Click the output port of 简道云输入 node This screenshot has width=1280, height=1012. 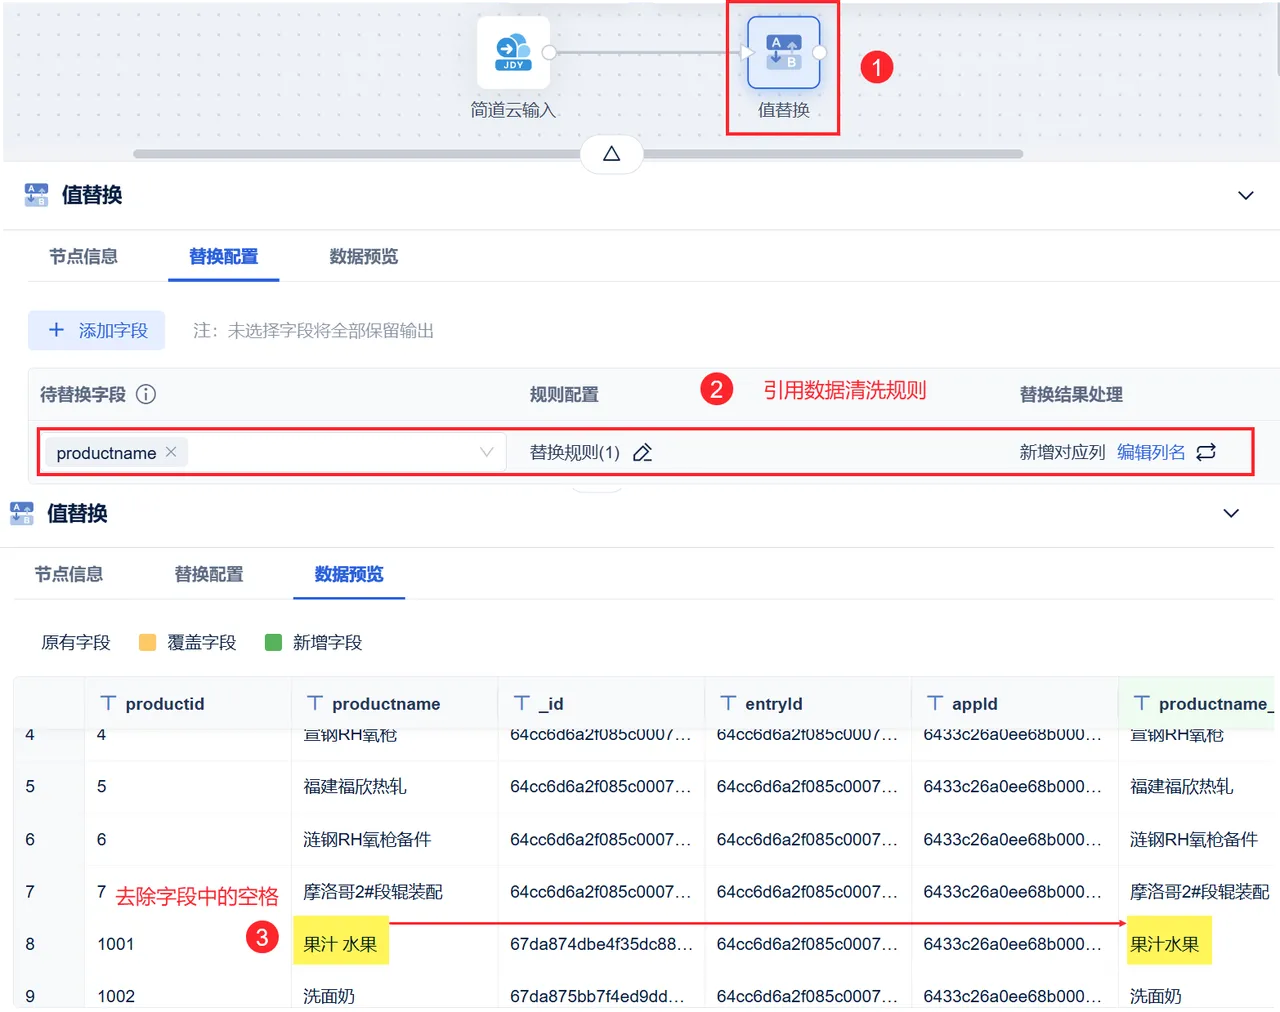point(548,53)
